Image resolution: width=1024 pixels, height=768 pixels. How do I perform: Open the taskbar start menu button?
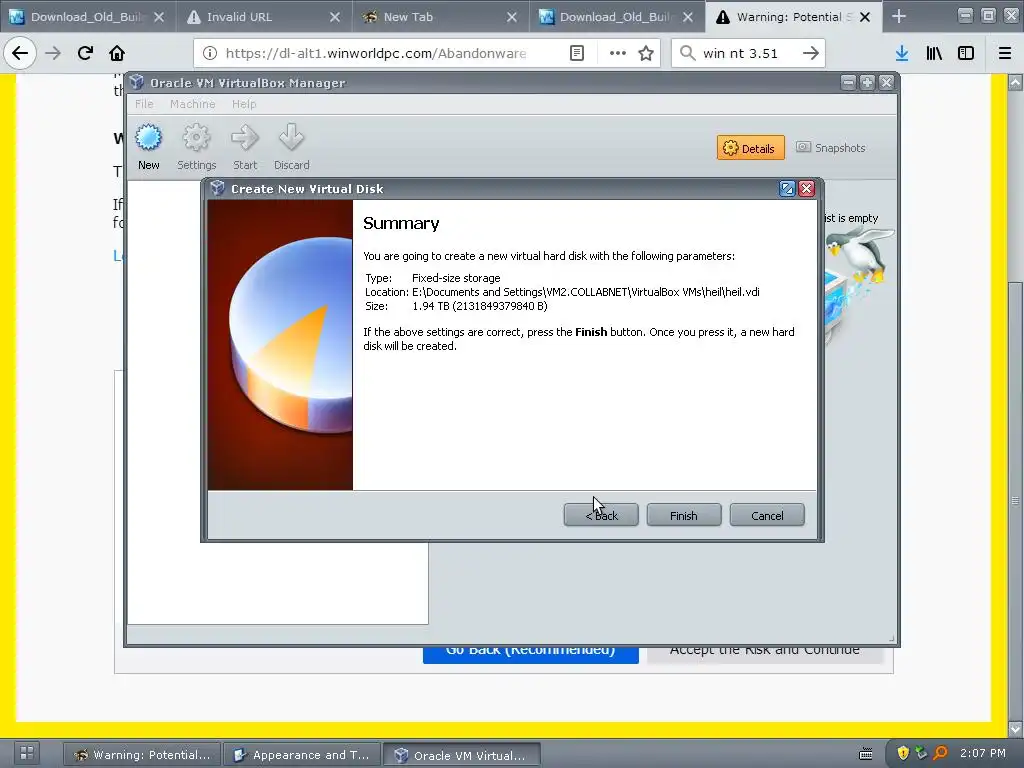tap(26, 753)
